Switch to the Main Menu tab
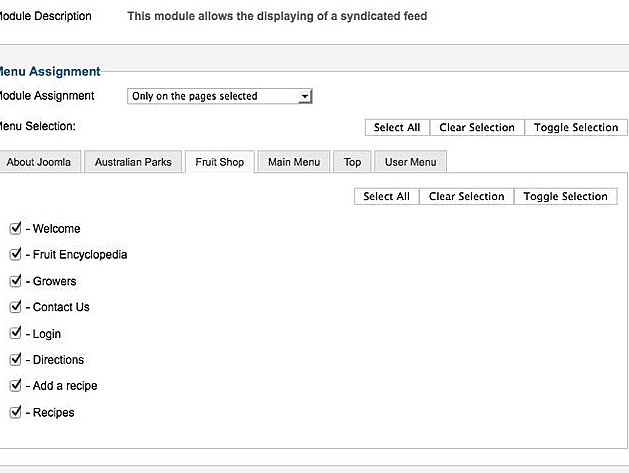The width and height of the screenshot is (629, 473). point(293,162)
